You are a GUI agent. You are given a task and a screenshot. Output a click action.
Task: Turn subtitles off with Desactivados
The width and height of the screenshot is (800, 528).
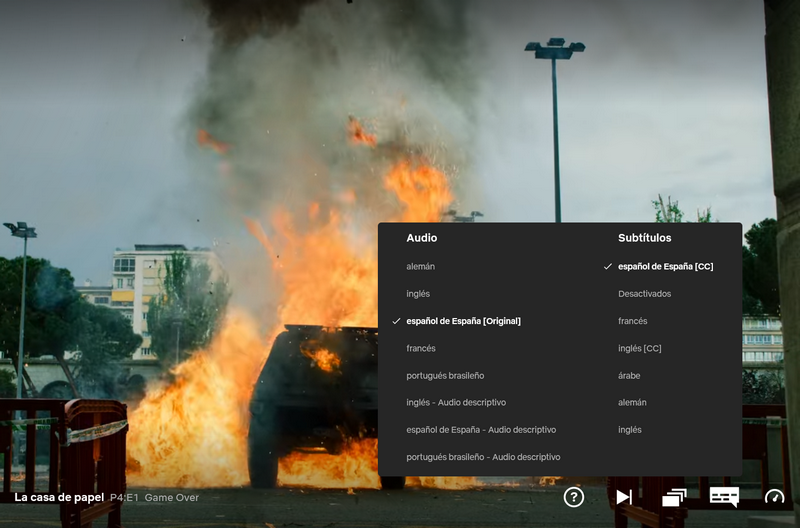pyautogui.click(x=644, y=294)
